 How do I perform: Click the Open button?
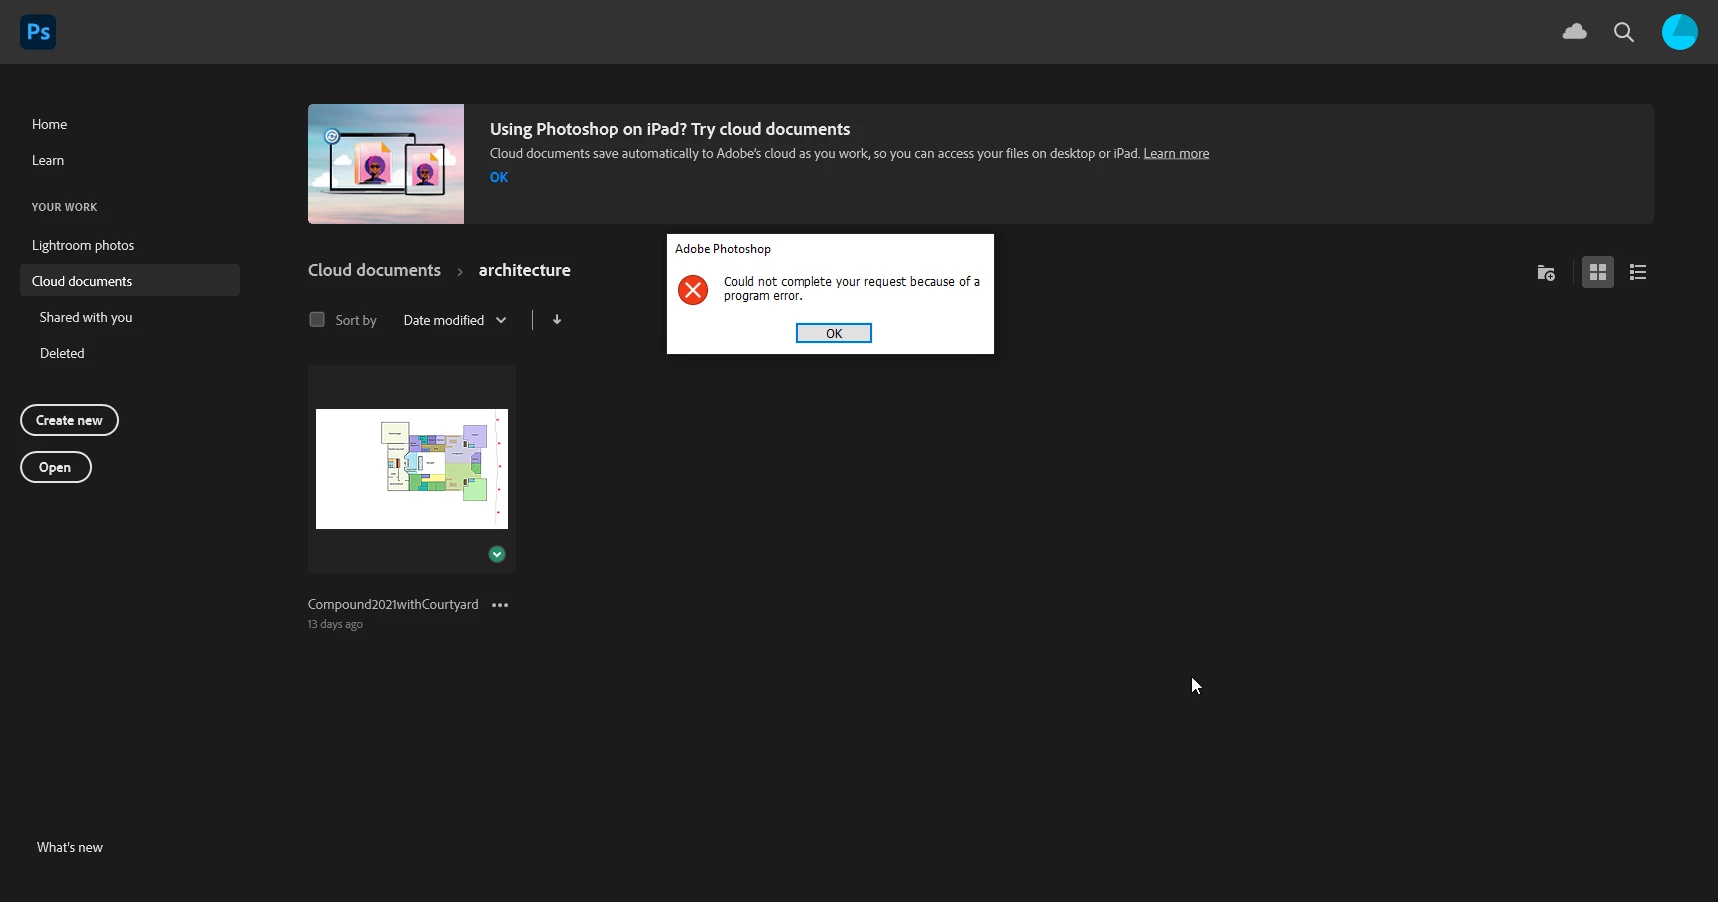56,467
